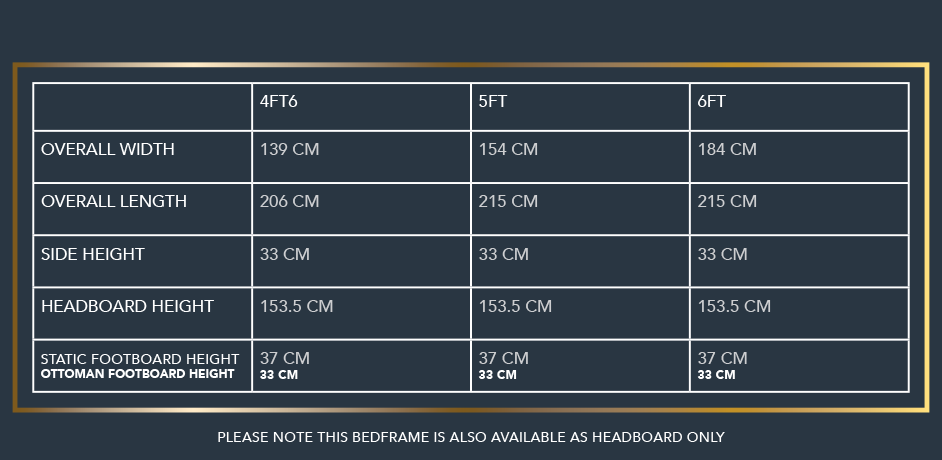Click the 206 CM length cell

pos(290,202)
